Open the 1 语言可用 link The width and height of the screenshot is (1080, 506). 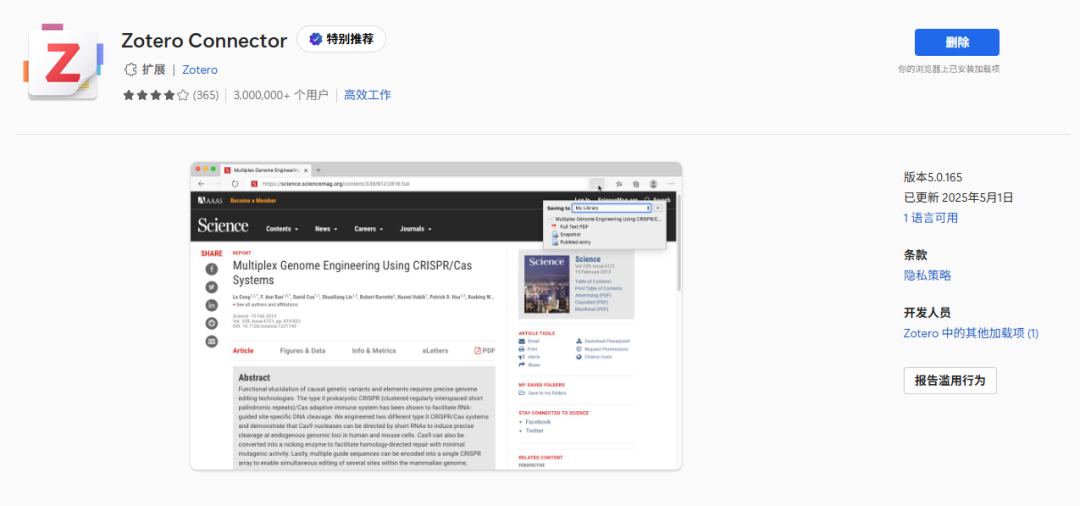click(931, 218)
